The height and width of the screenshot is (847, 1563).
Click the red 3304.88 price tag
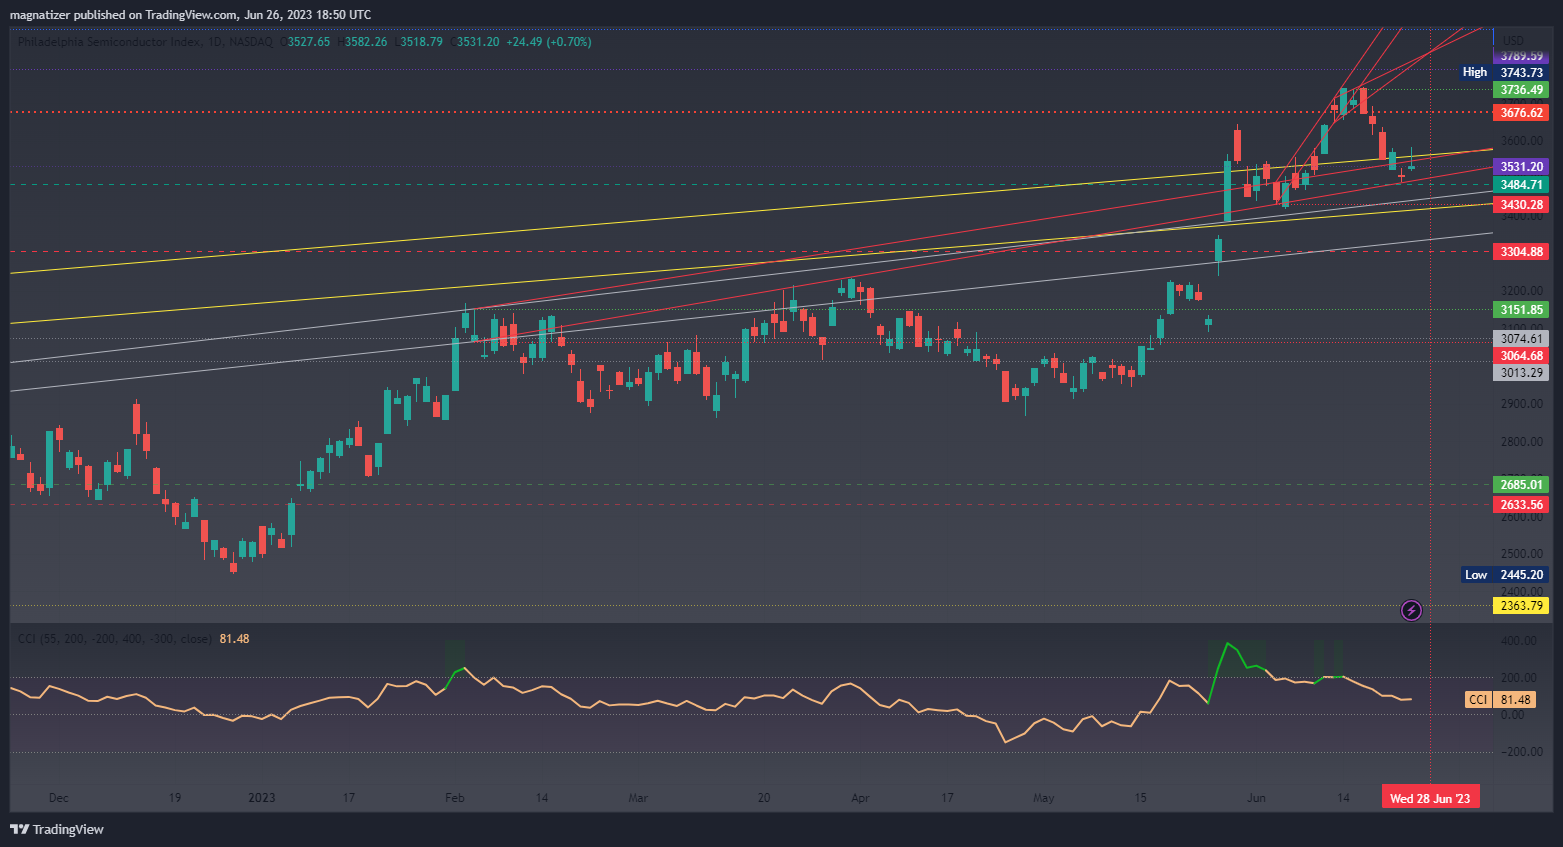pyautogui.click(x=1521, y=252)
